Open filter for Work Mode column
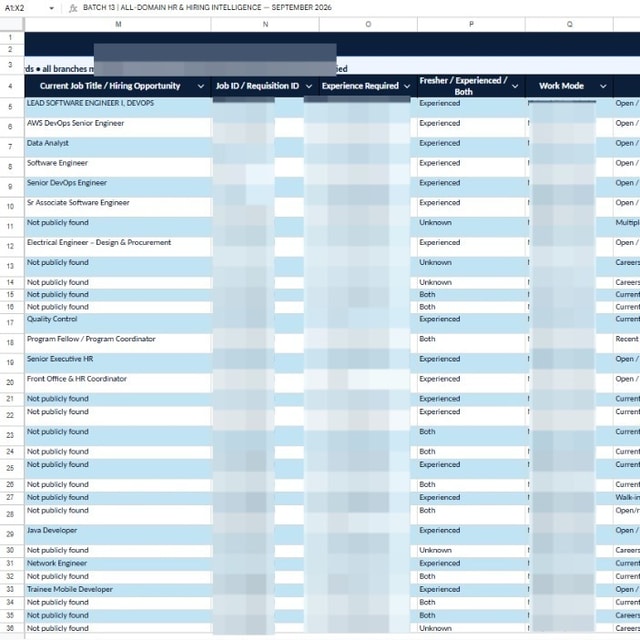The image size is (640, 640). pyautogui.click(x=603, y=86)
